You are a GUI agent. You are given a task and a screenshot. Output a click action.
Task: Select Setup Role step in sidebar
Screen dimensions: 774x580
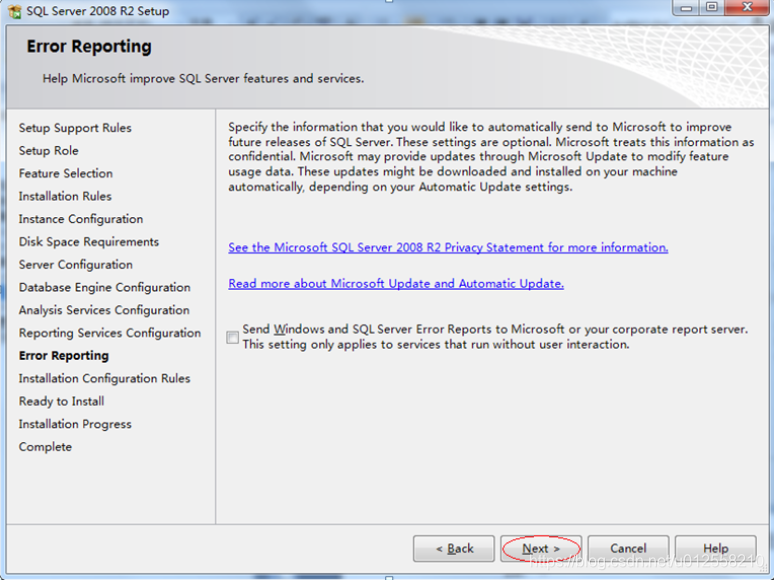[48, 151]
